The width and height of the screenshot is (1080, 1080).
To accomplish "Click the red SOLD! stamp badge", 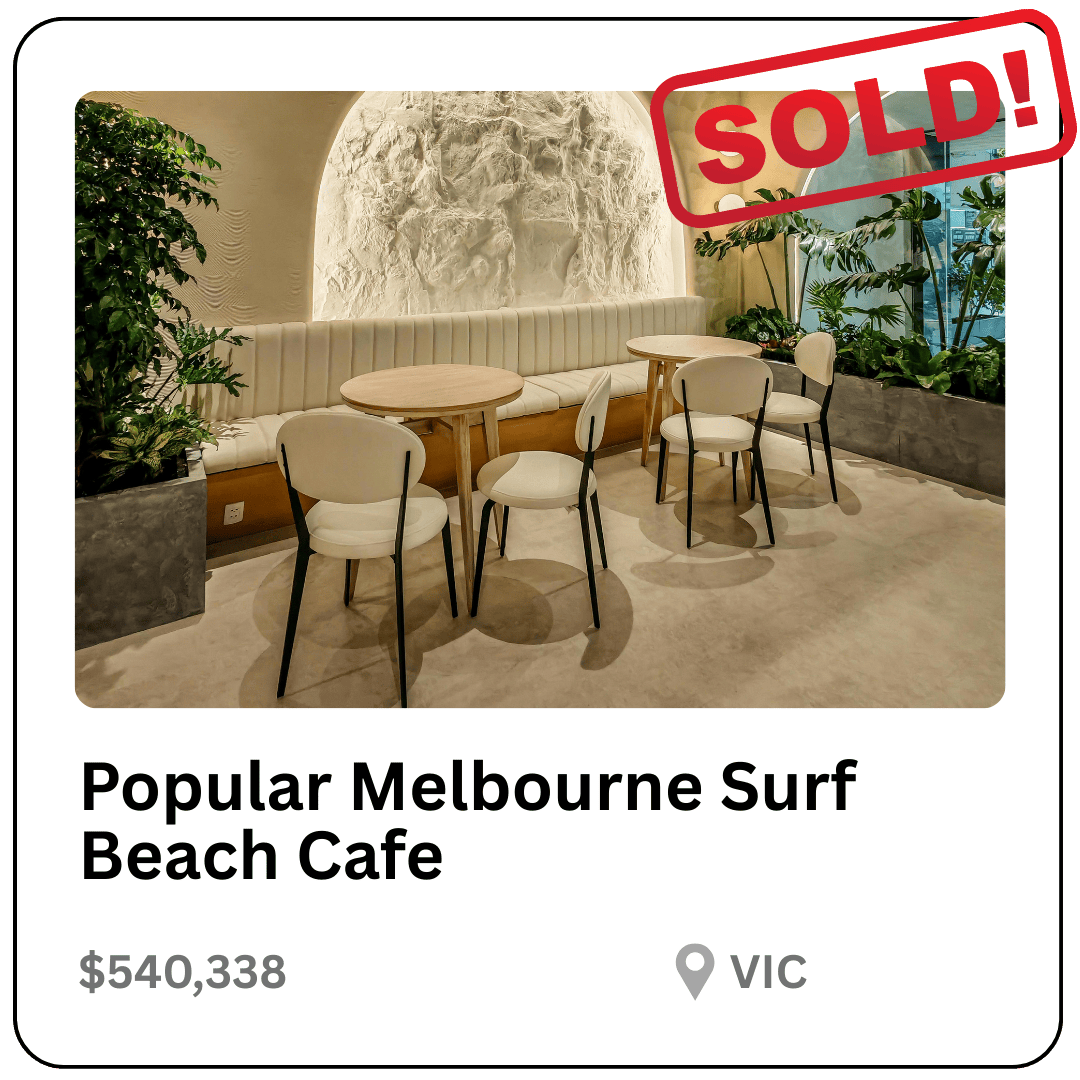I will 862,118.
